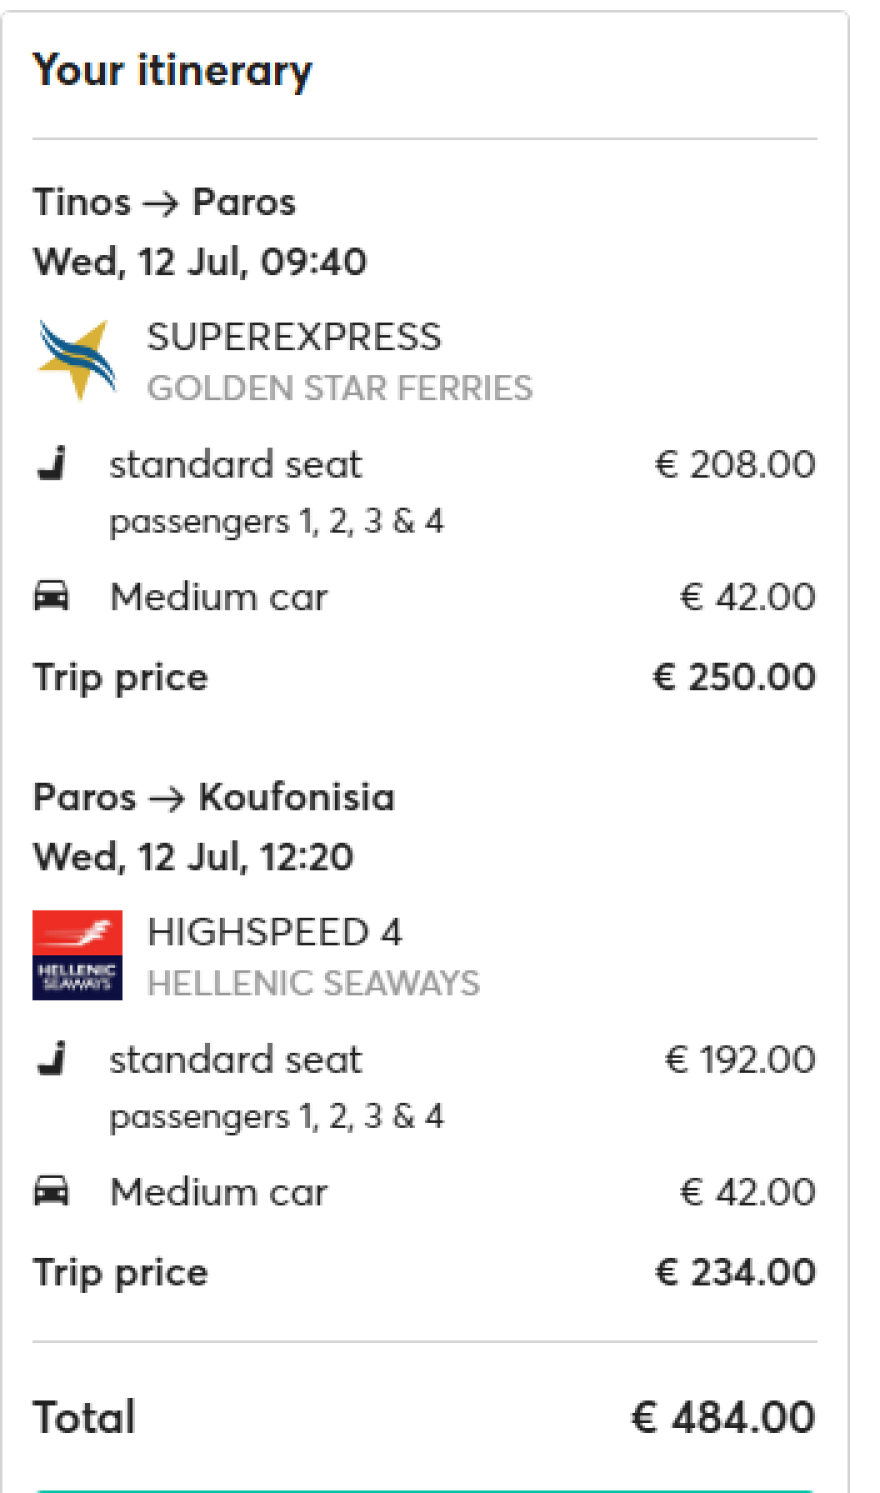
Task: Click the car icon under the SUPEREXPRESS trip
Action: click(52, 596)
